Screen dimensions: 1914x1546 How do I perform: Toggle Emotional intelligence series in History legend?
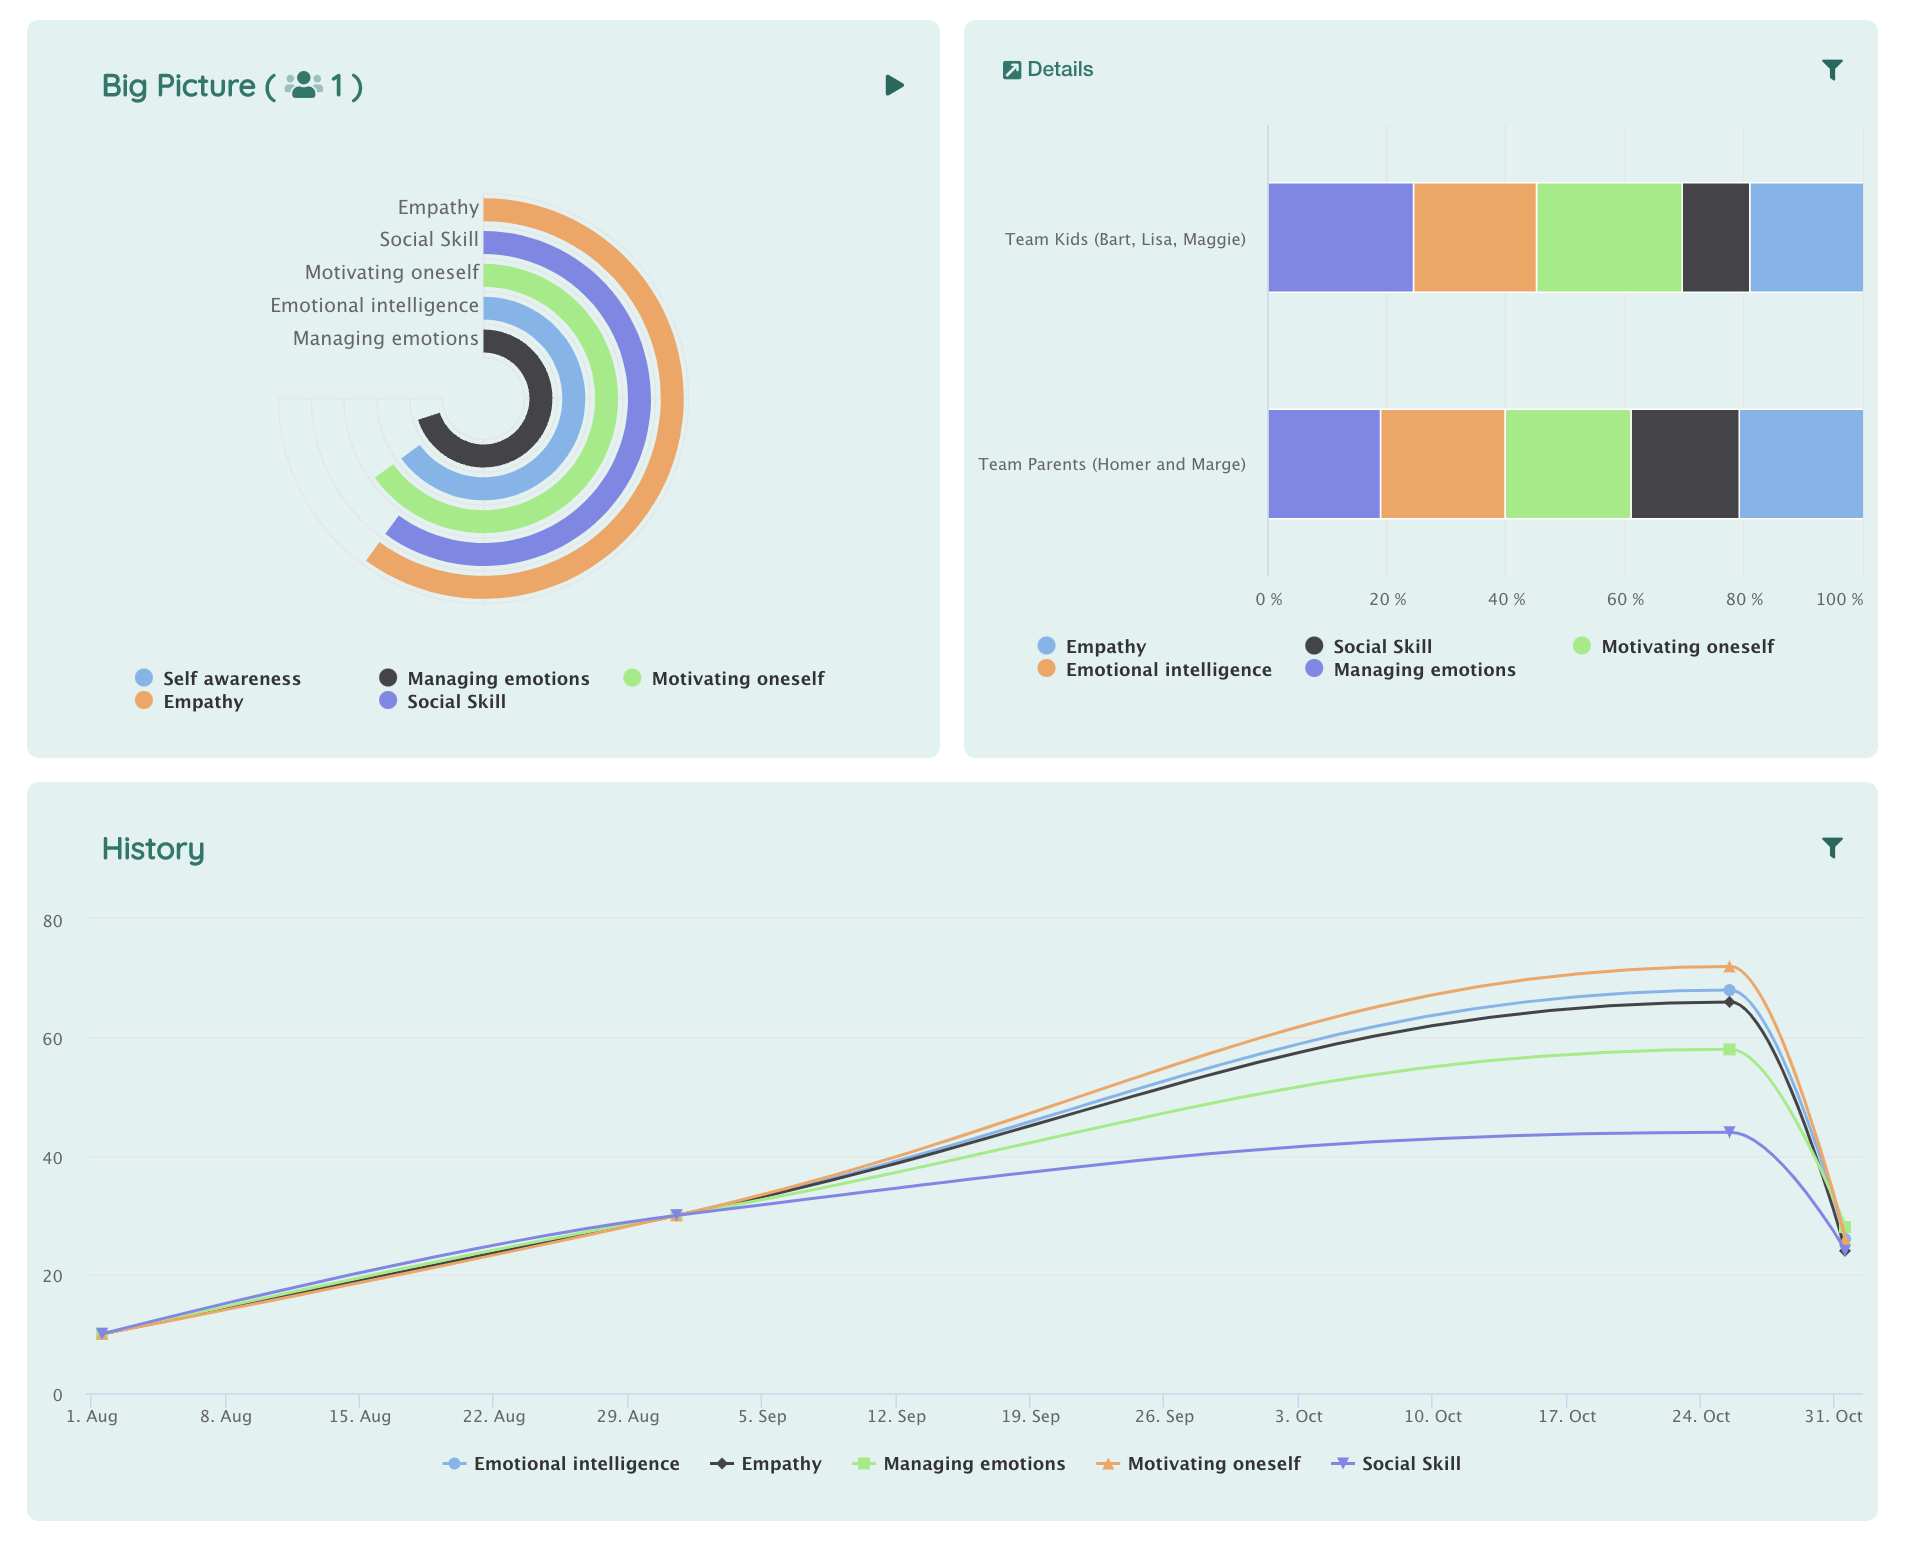pyautogui.click(x=561, y=1463)
